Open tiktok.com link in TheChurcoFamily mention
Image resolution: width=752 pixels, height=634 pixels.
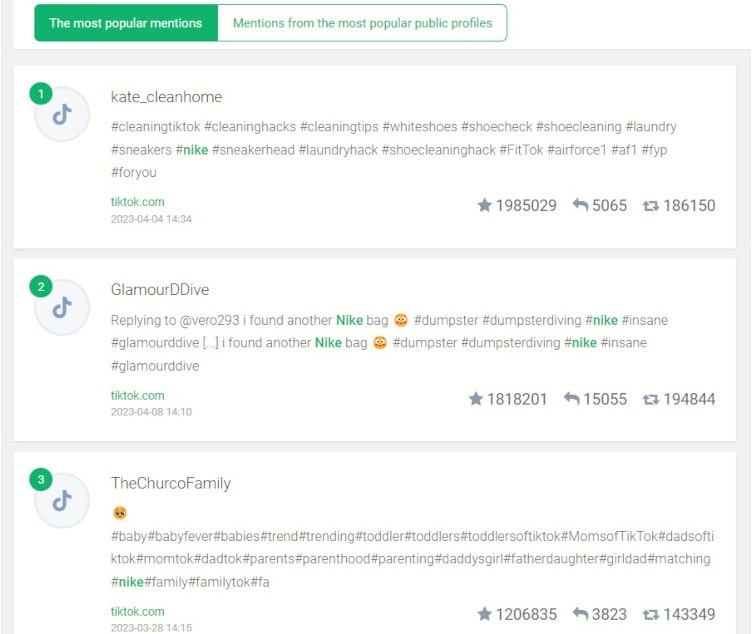click(138, 611)
